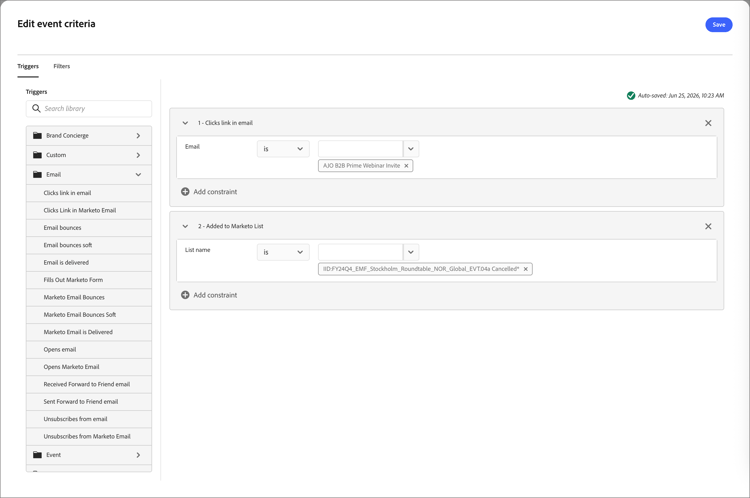Collapse the Added to Marketo List card
Screen dimensions: 750x498
pyautogui.click(x=185, y=226)
